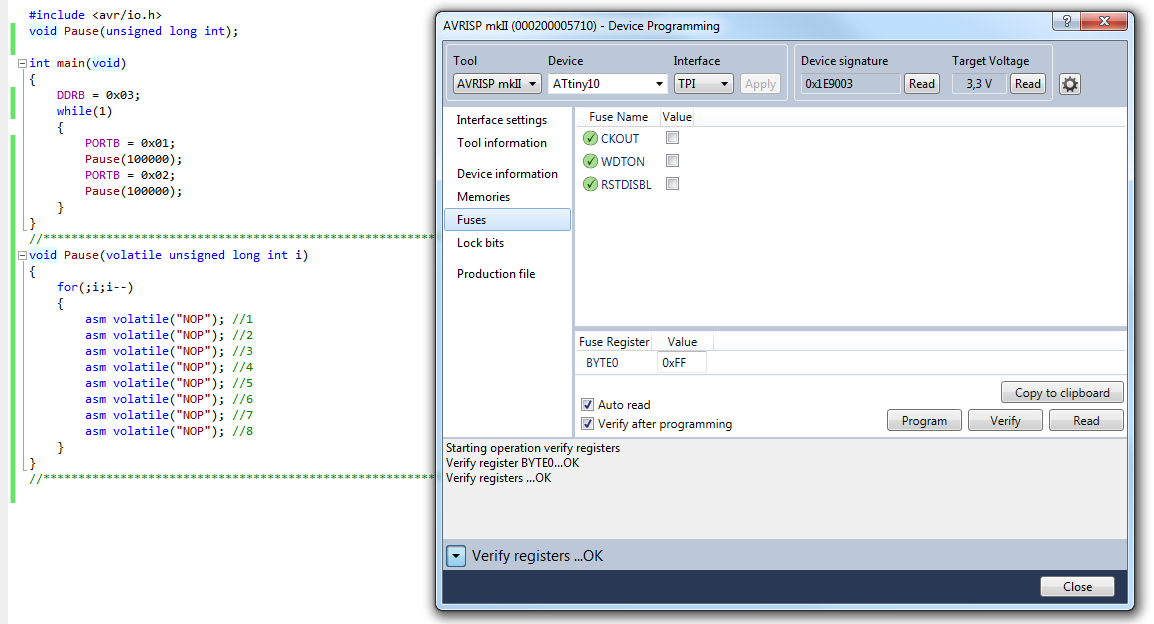Image resolution: width=1154 pixels, height=624 pixels.
Task: Click the Program fuses button
Action: click(x=924, y=421)
